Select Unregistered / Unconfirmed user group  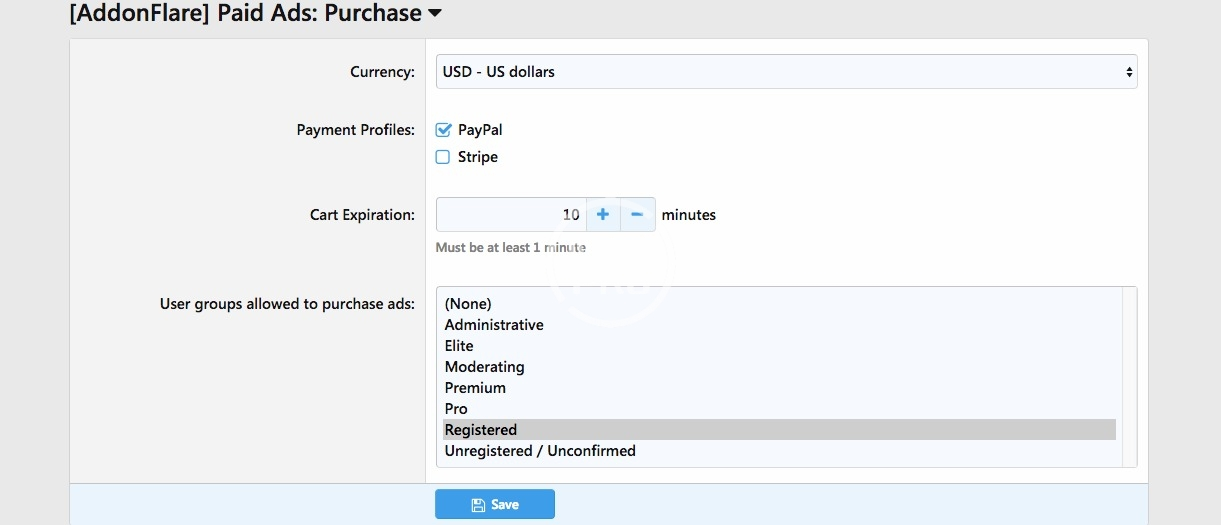coord(540,451)
